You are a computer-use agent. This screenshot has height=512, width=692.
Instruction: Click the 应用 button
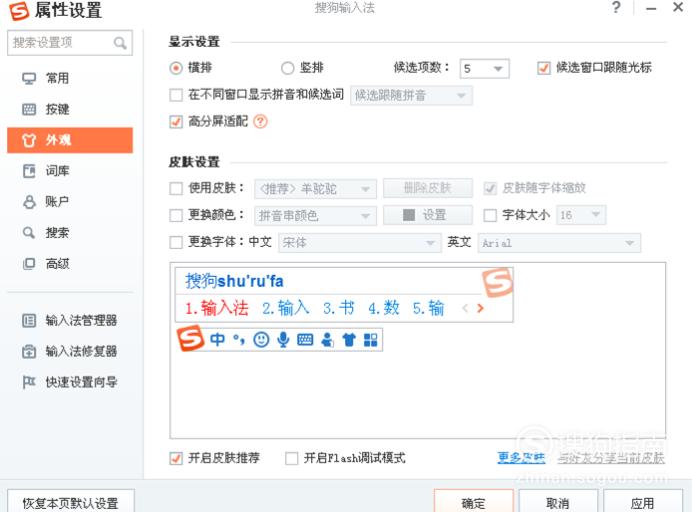pos(643,502)
